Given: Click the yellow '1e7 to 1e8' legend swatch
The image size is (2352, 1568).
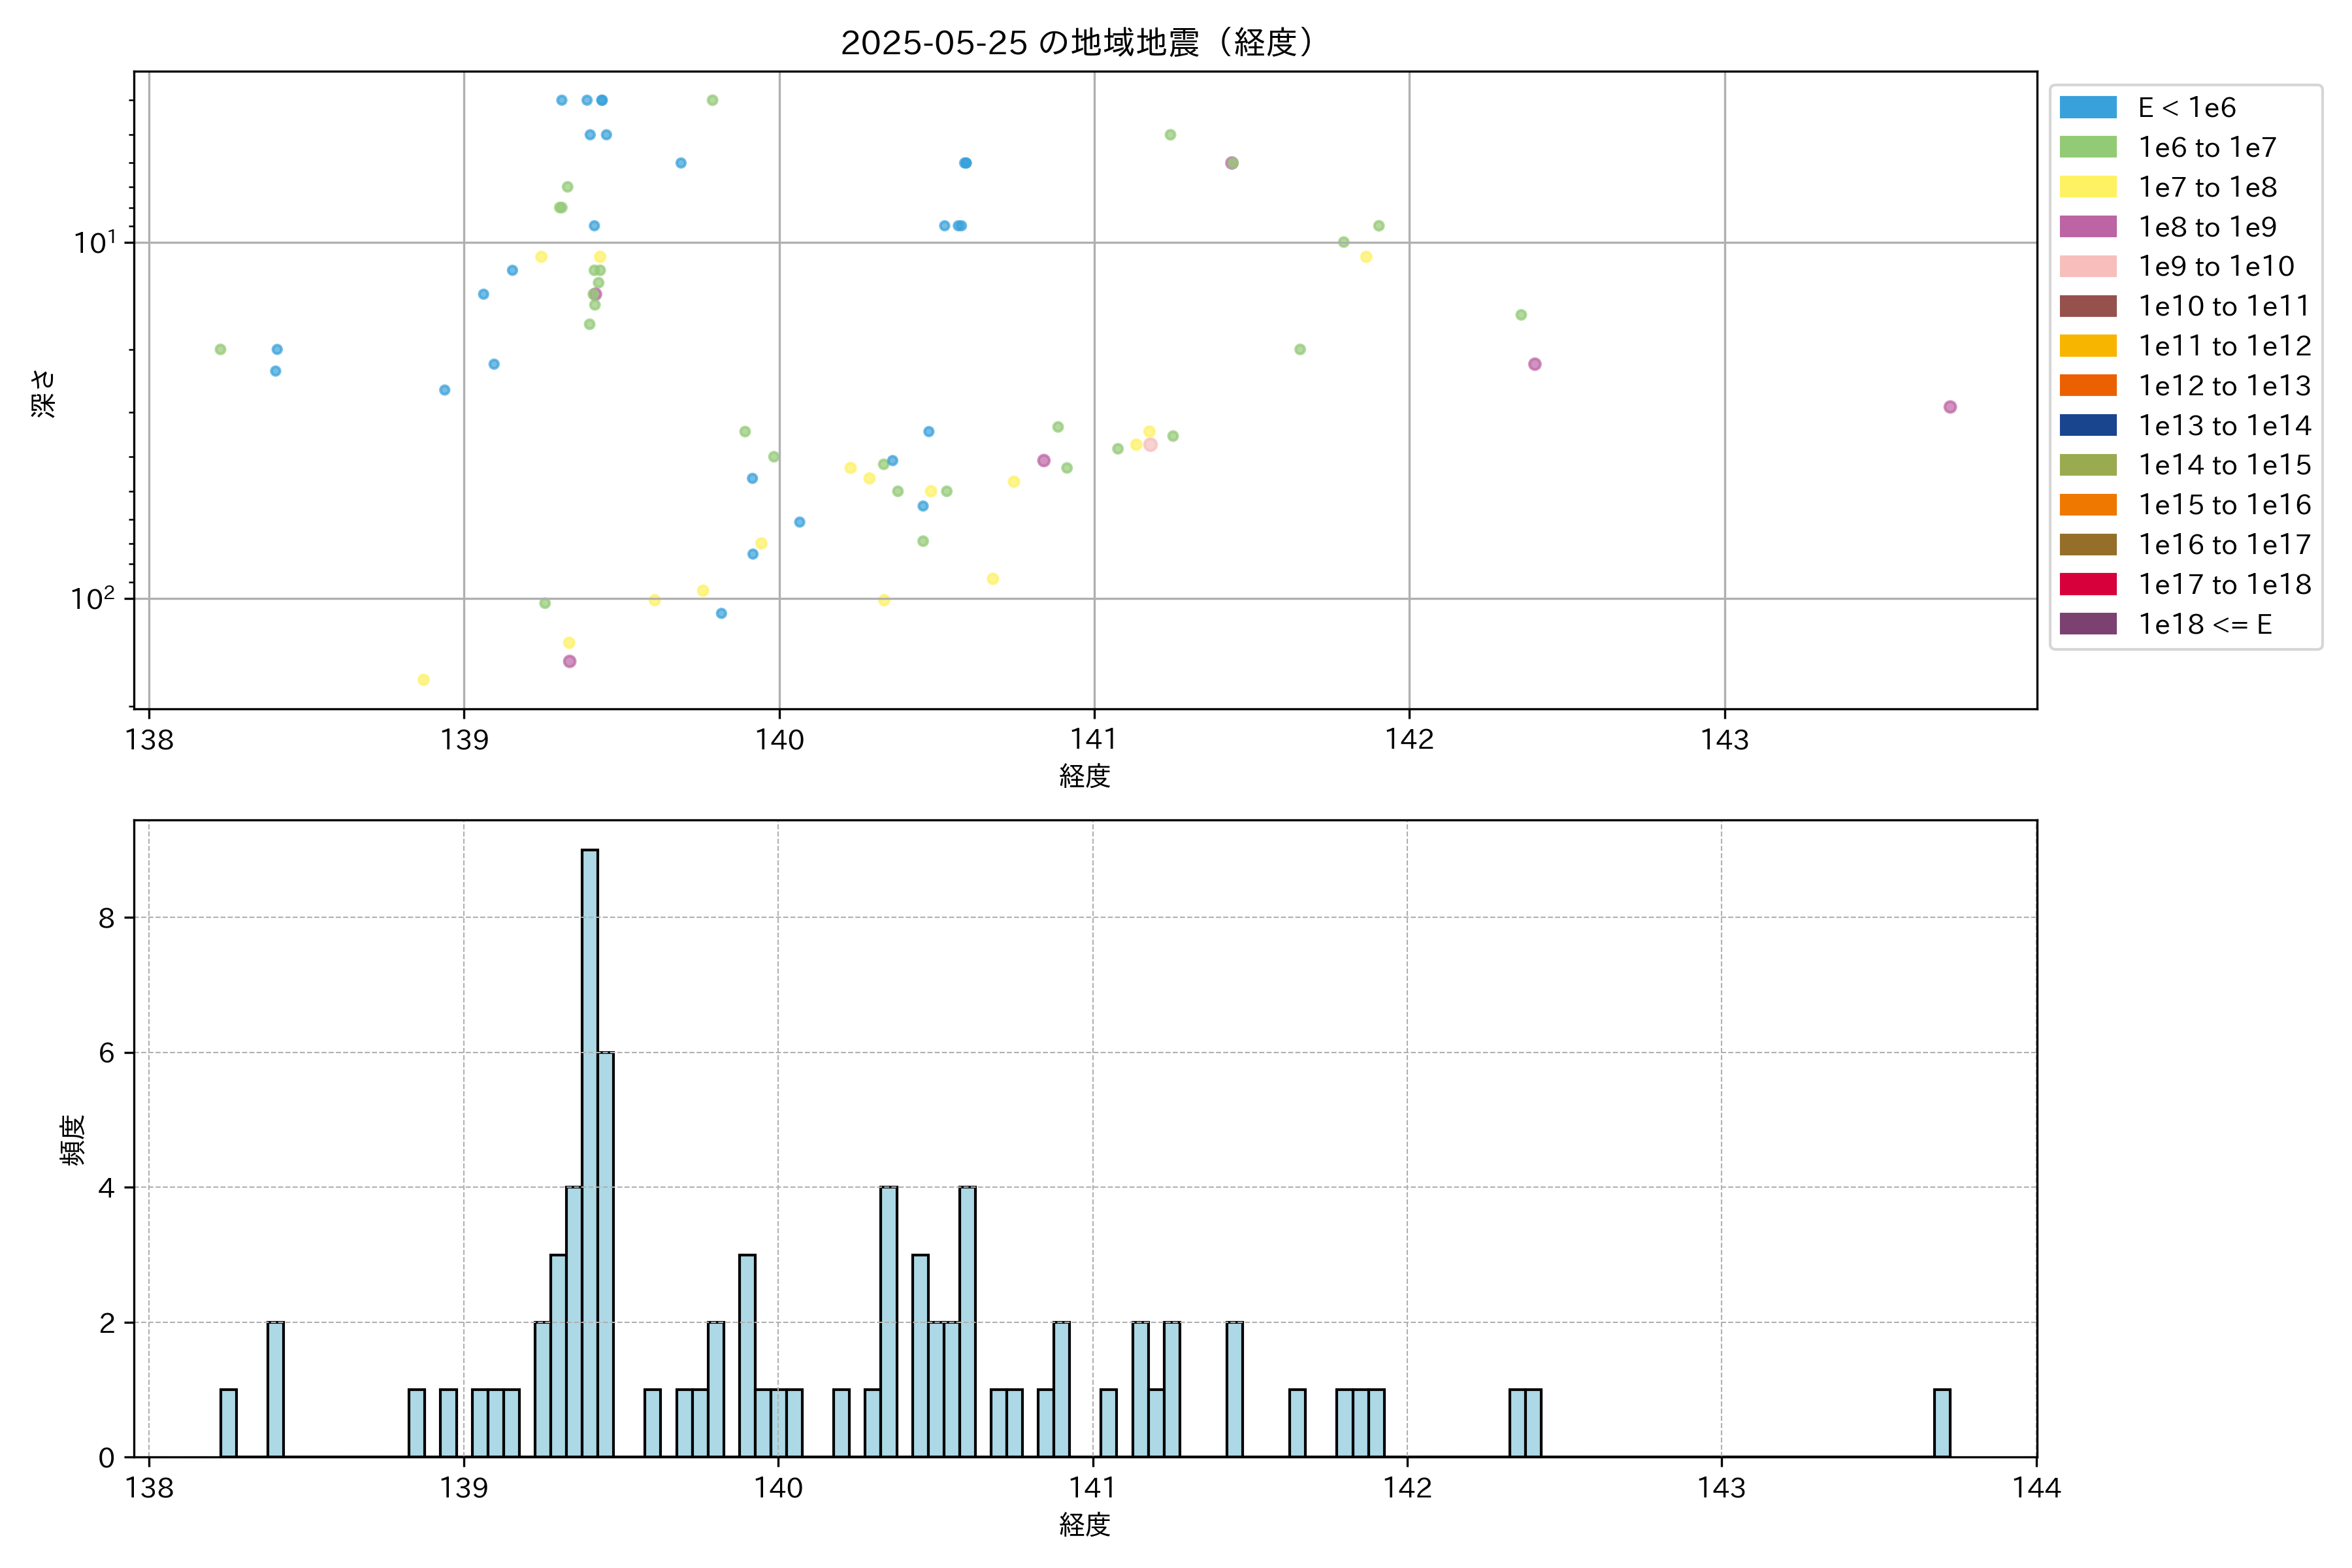Looking at the screenshot, I should (2087, 187).
